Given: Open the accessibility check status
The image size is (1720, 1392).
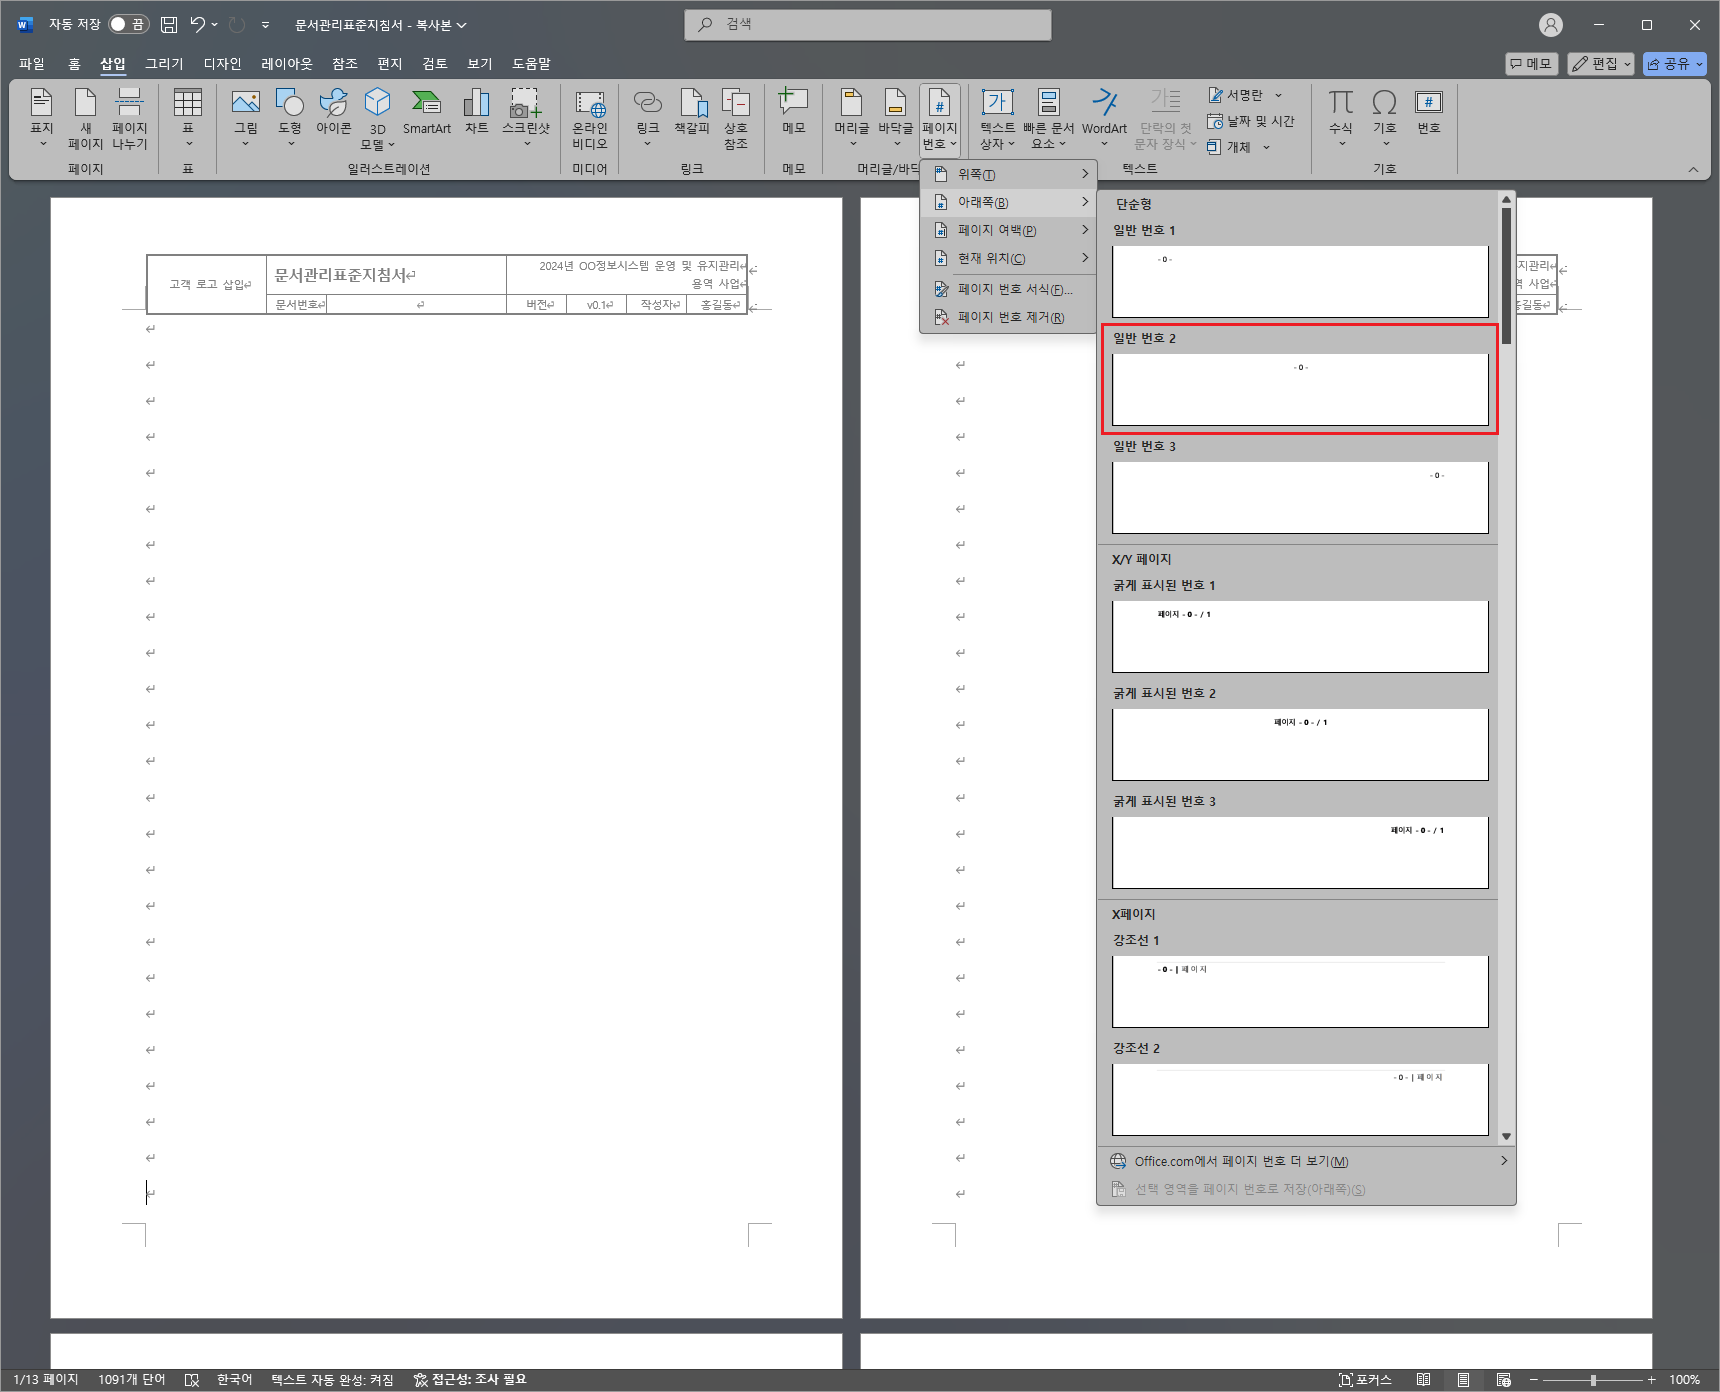Looking at the screenshot, I should (470, 1380).
